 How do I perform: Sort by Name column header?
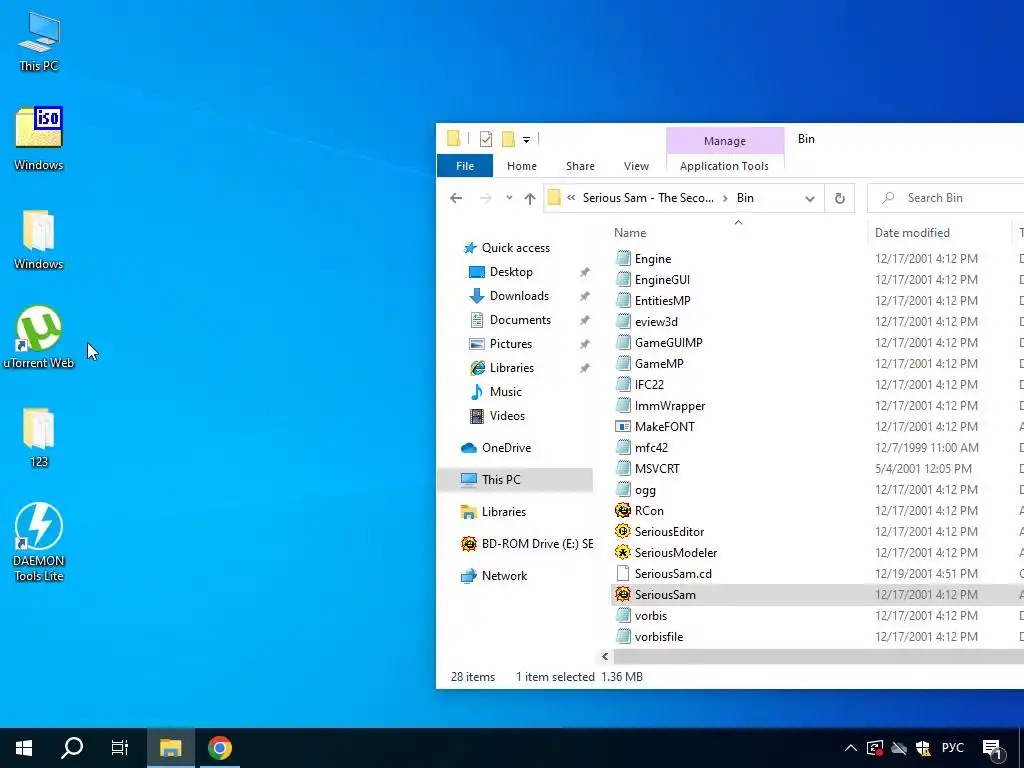[x=630, y=232]
